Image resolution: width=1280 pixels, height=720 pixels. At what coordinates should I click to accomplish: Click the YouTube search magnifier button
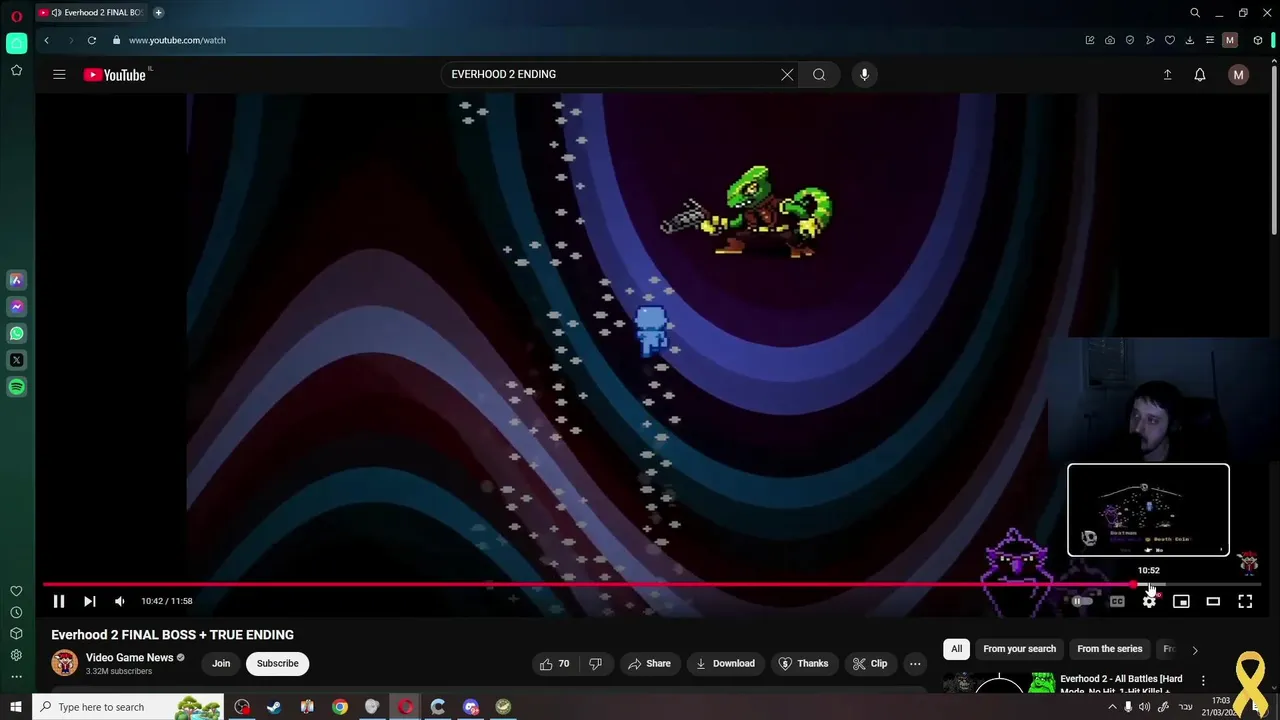coord(819,74)
